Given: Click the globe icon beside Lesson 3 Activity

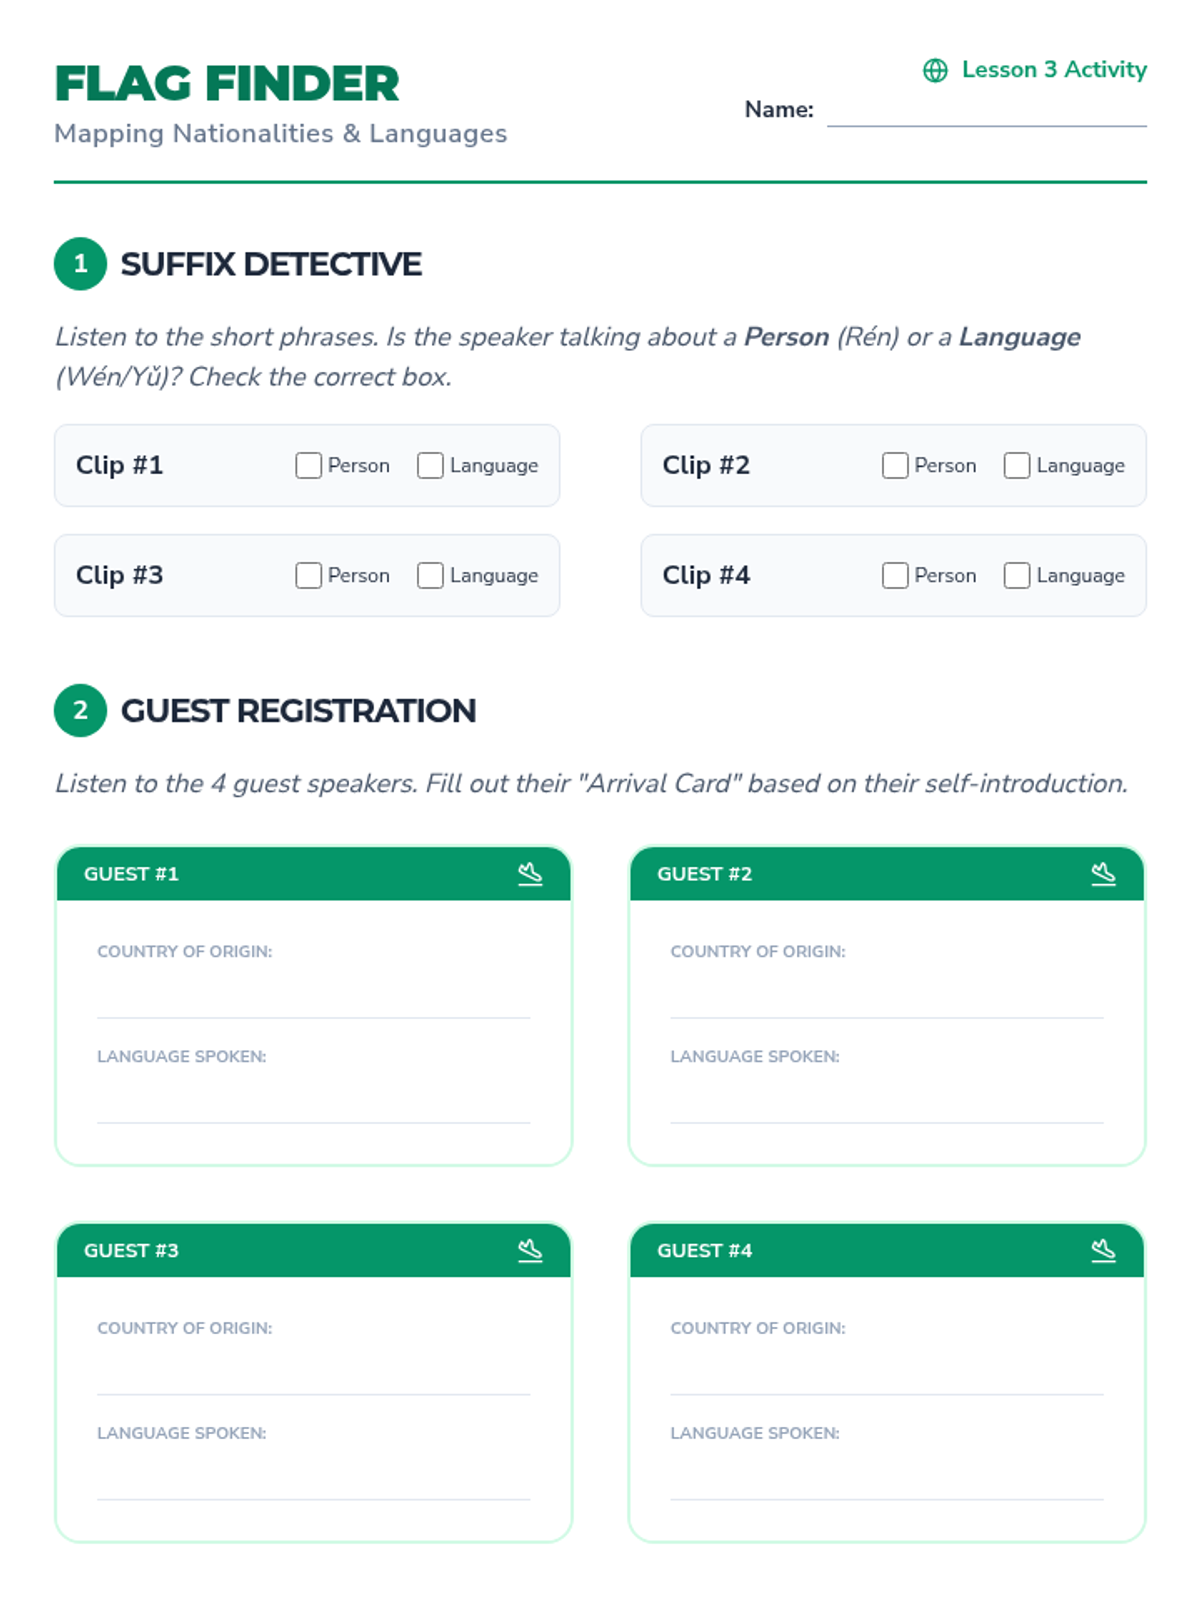Looking at the screenshot, I should pos(935,70).
